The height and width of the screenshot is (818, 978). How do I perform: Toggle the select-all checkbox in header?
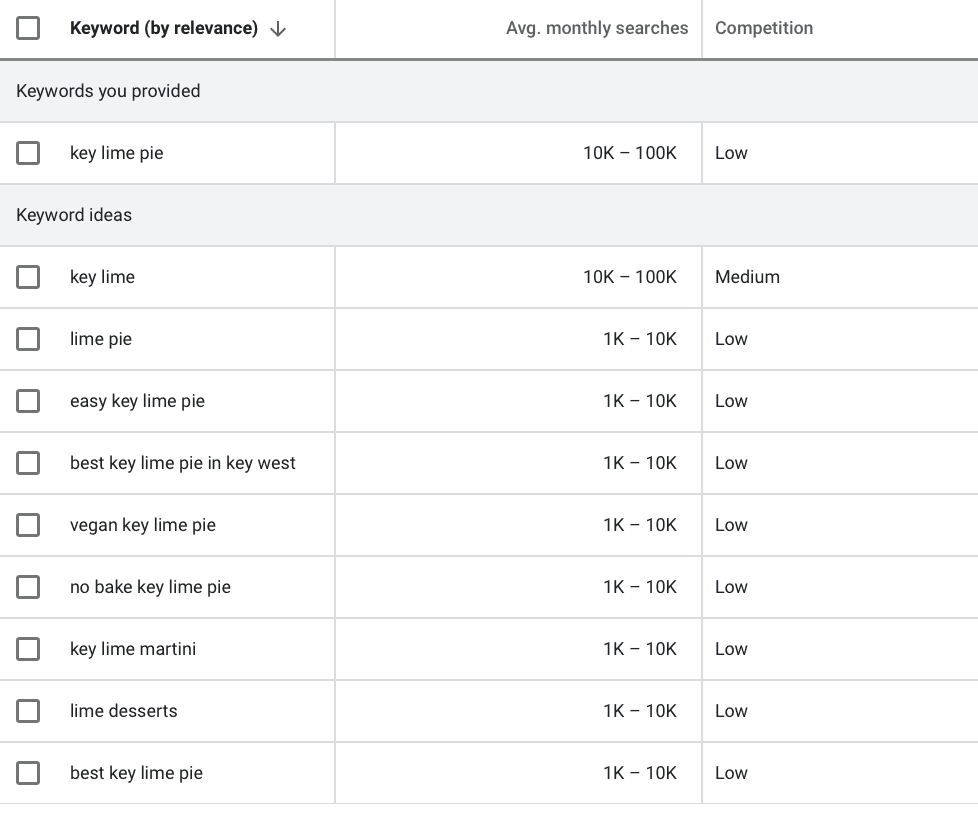coord(28,28)
